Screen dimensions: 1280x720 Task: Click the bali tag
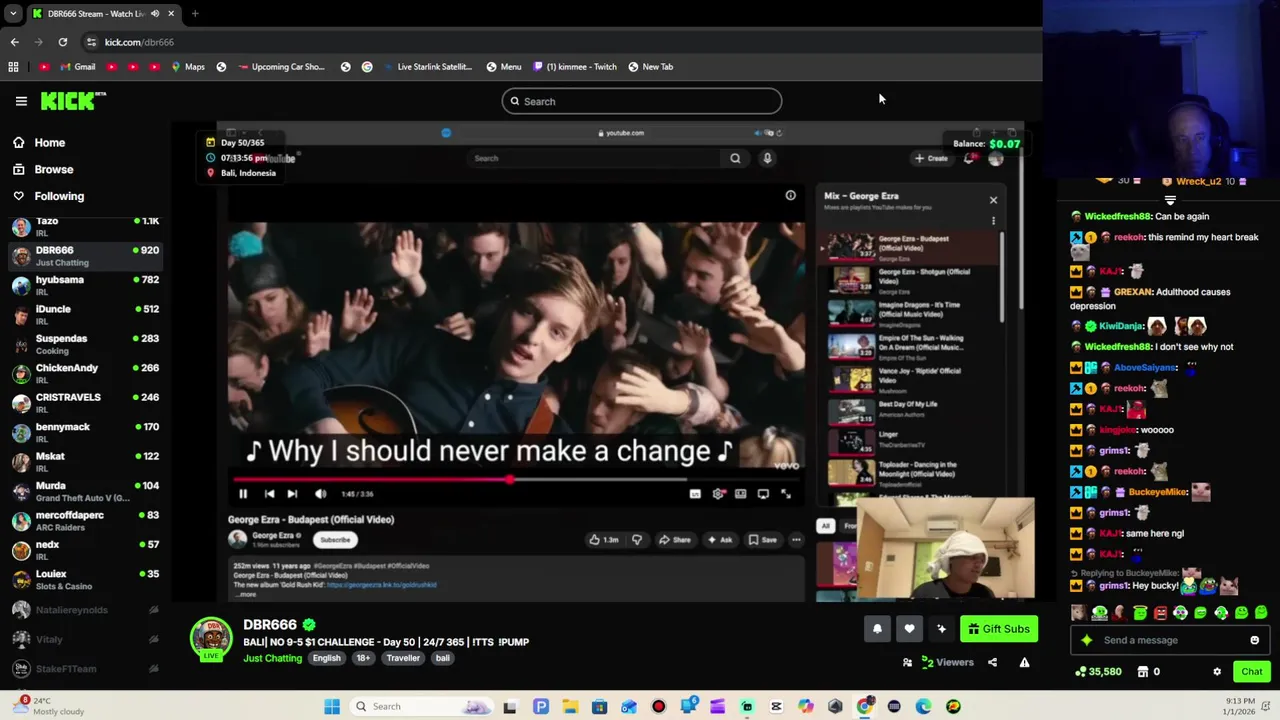(x=442, y=658)
